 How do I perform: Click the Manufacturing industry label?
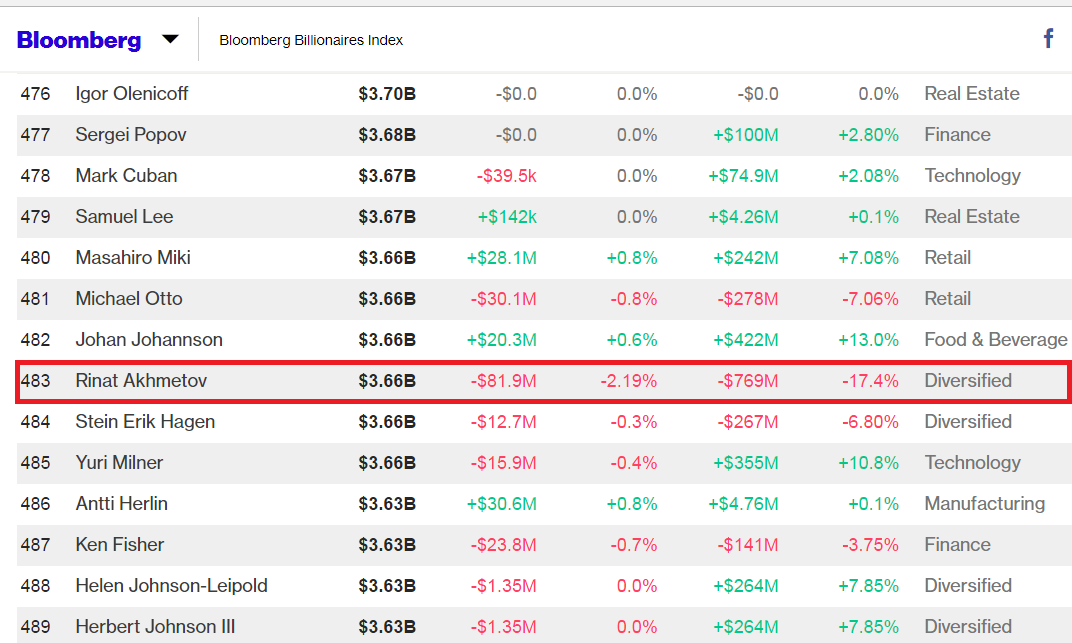coord(984,504)
